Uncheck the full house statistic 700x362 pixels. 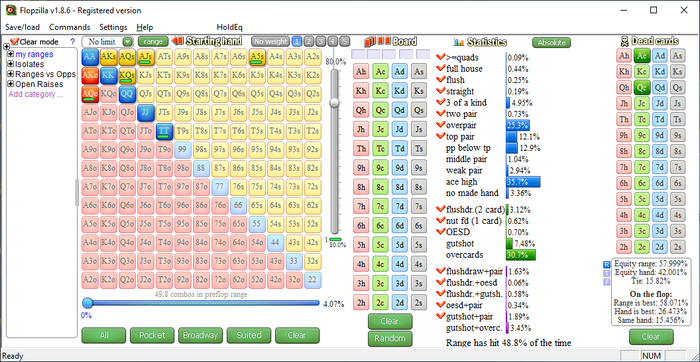tap(441, 68)
